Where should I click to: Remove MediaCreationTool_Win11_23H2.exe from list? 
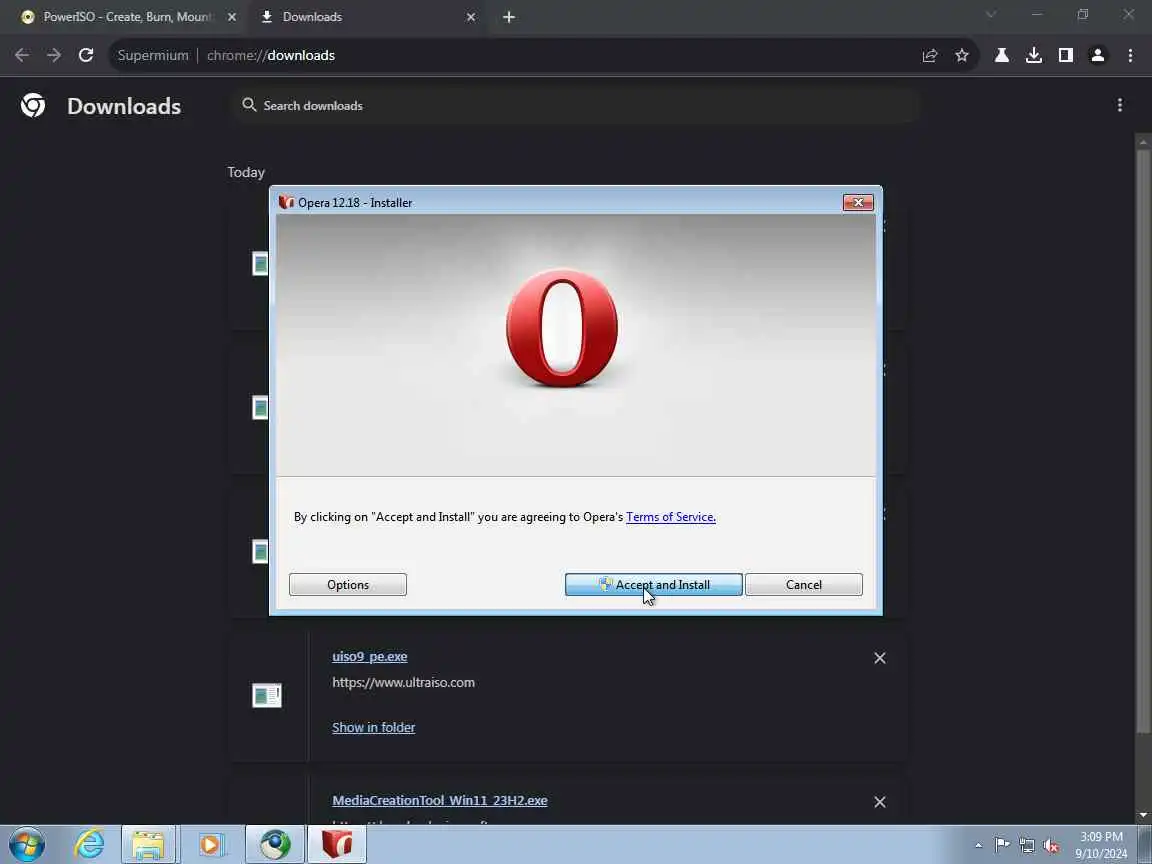tap(879, 802)
